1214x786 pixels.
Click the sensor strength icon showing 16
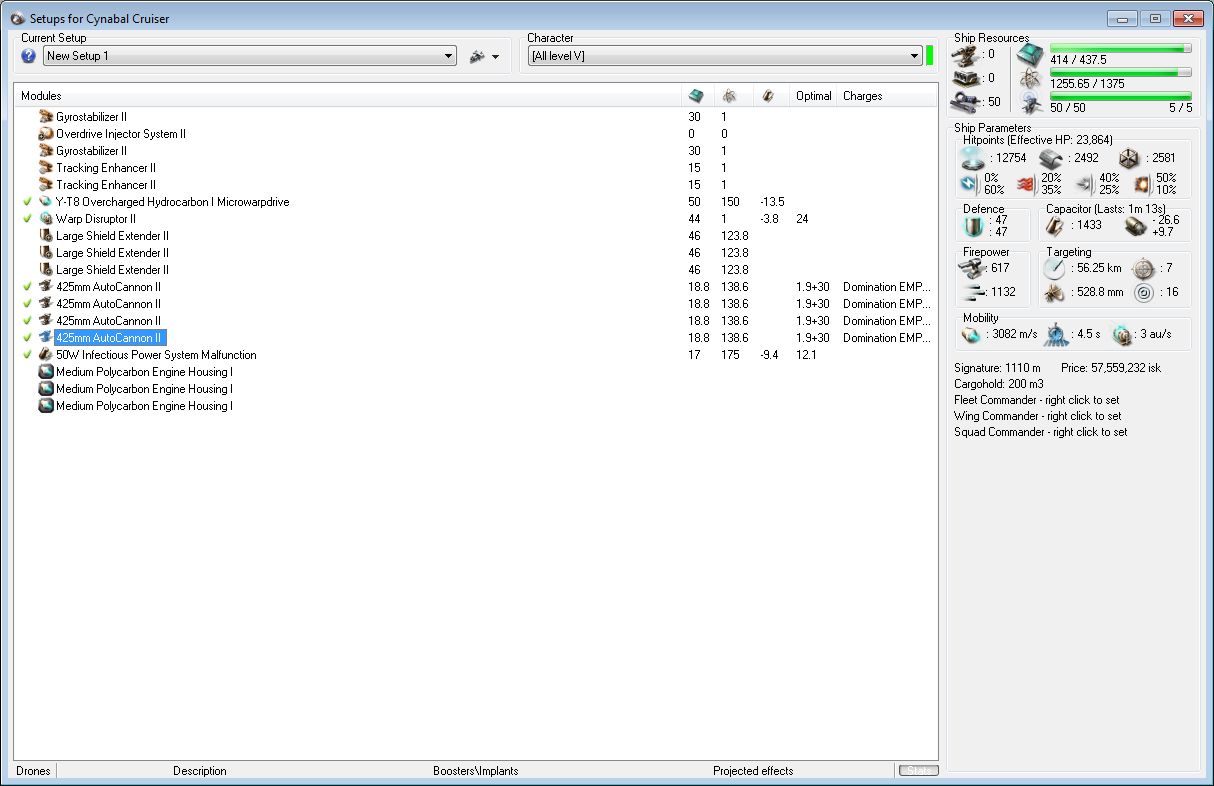point(1142,293)
